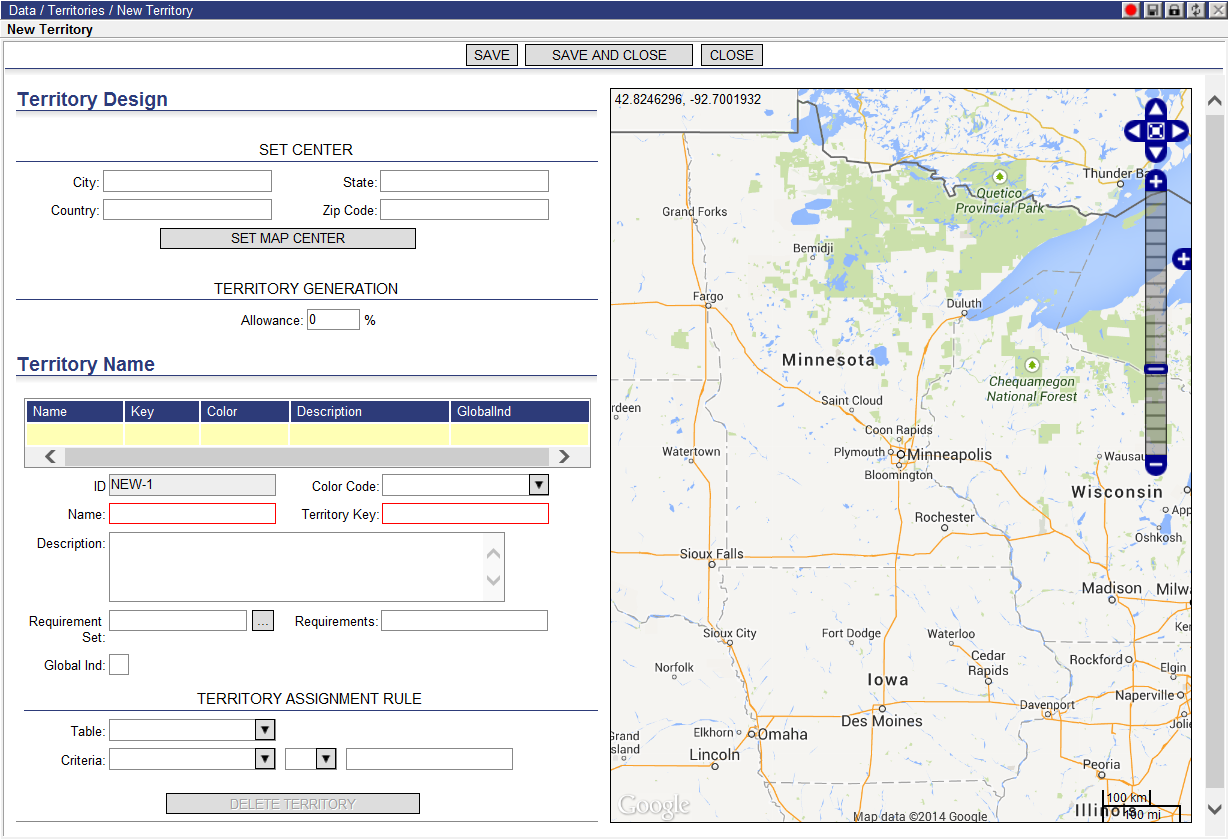Click the zoom slider handle on map
This screenshot has height=839, width=1228.
(x=1156, y=369)
